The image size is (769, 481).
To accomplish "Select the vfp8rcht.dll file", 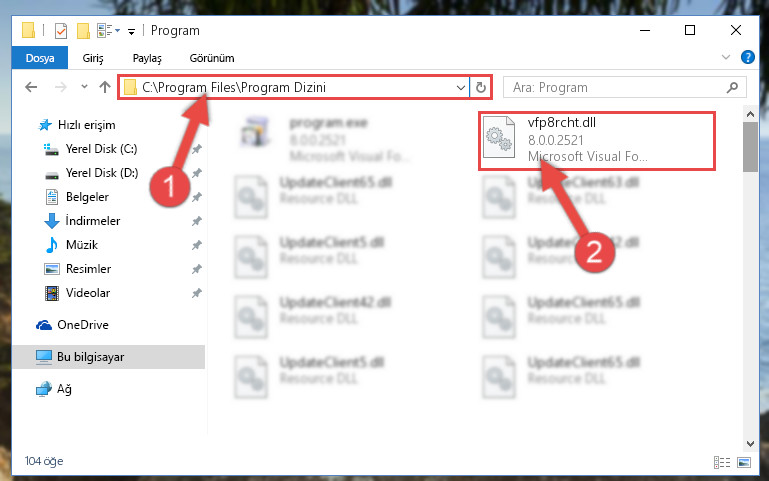I will click(x=597, y=140).
